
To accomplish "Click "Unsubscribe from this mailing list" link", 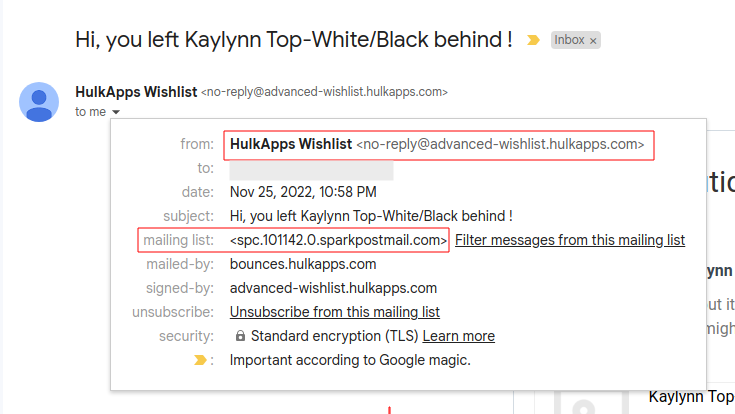I will 335,312.
